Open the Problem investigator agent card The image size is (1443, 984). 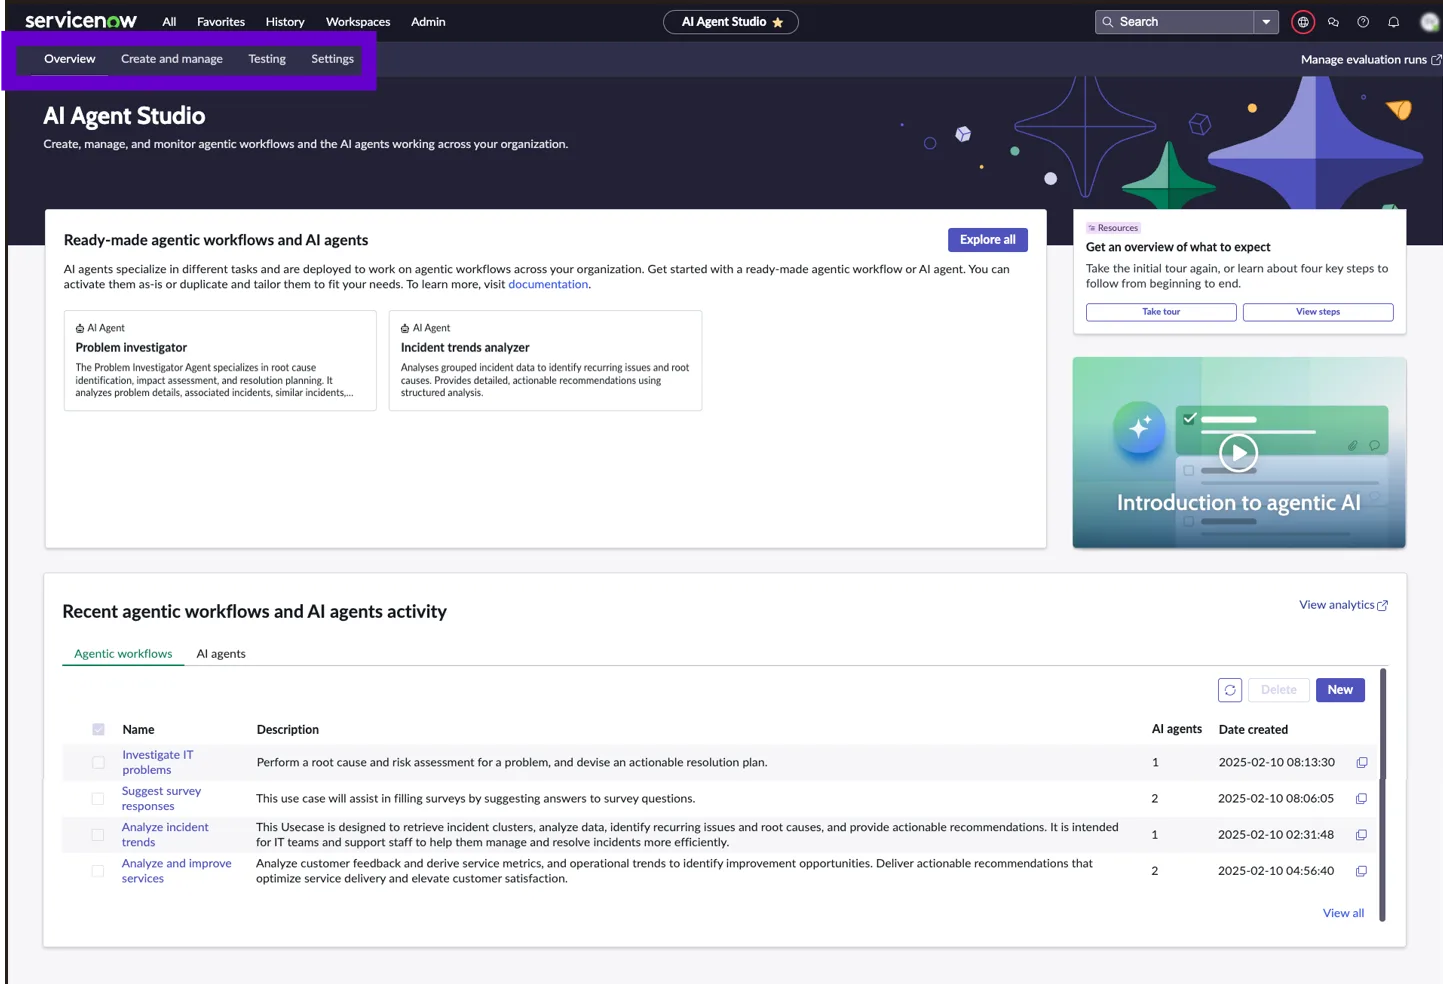(220, 361)
